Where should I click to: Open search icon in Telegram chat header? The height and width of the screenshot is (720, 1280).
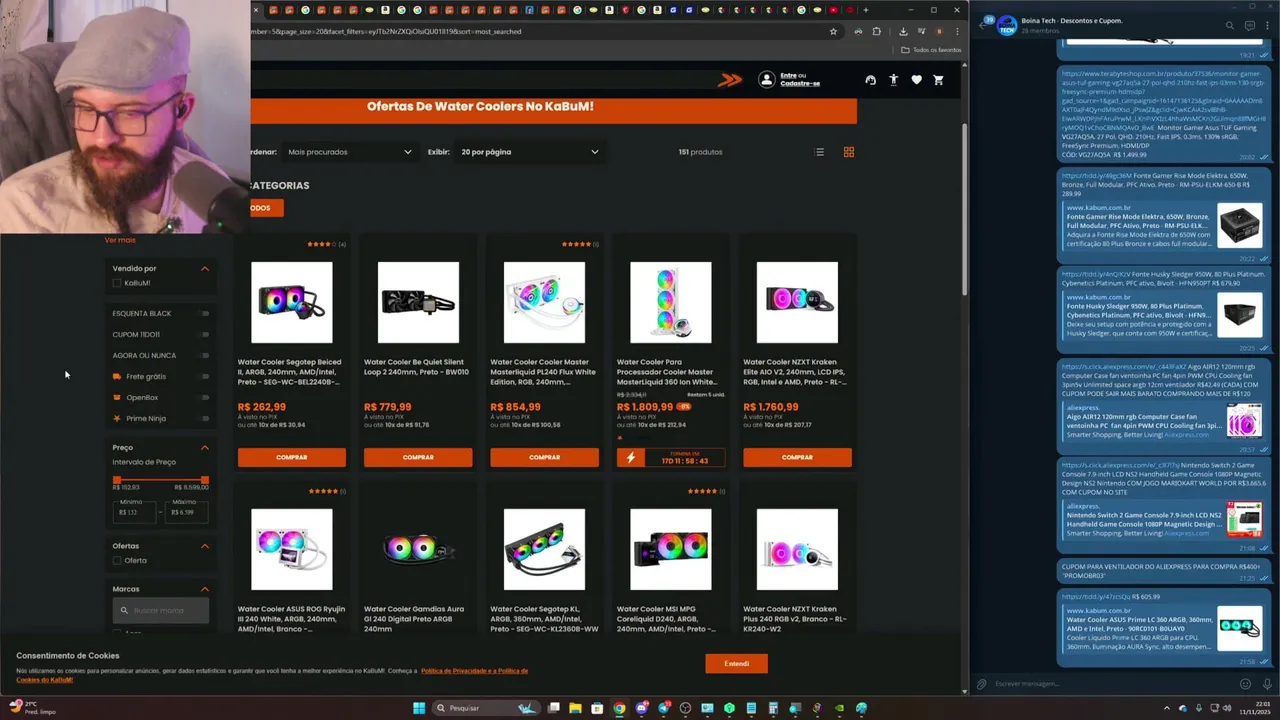pos(1231,25)
